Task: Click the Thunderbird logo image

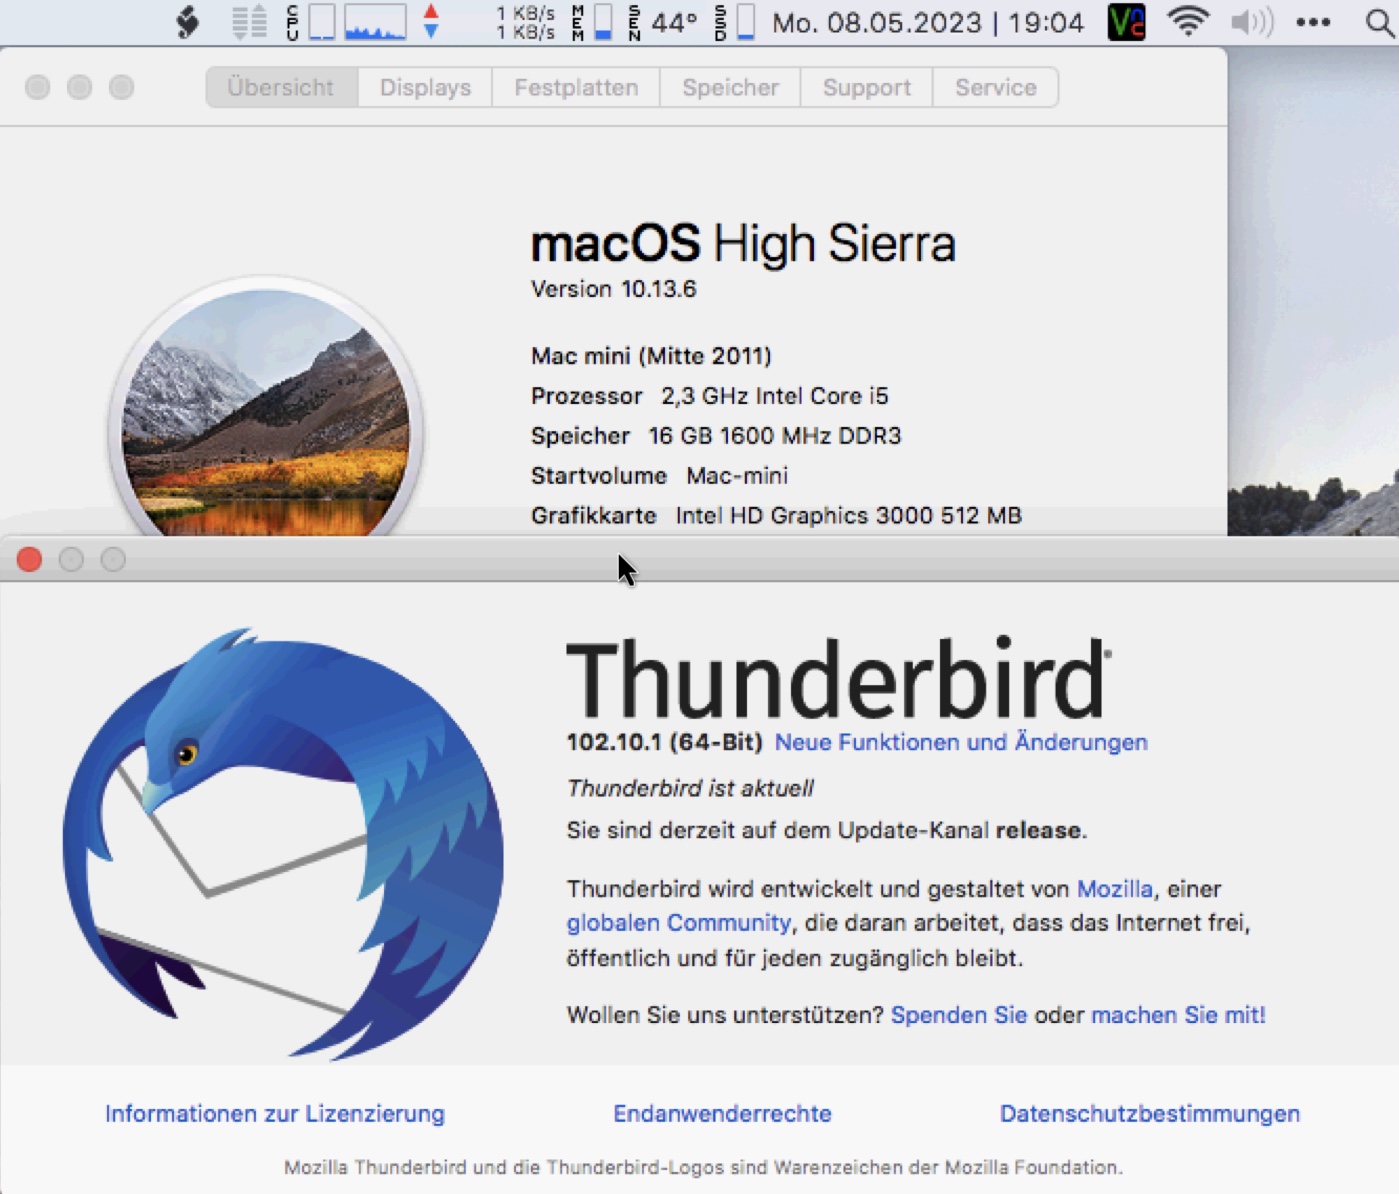Action: tap(283, 843)
